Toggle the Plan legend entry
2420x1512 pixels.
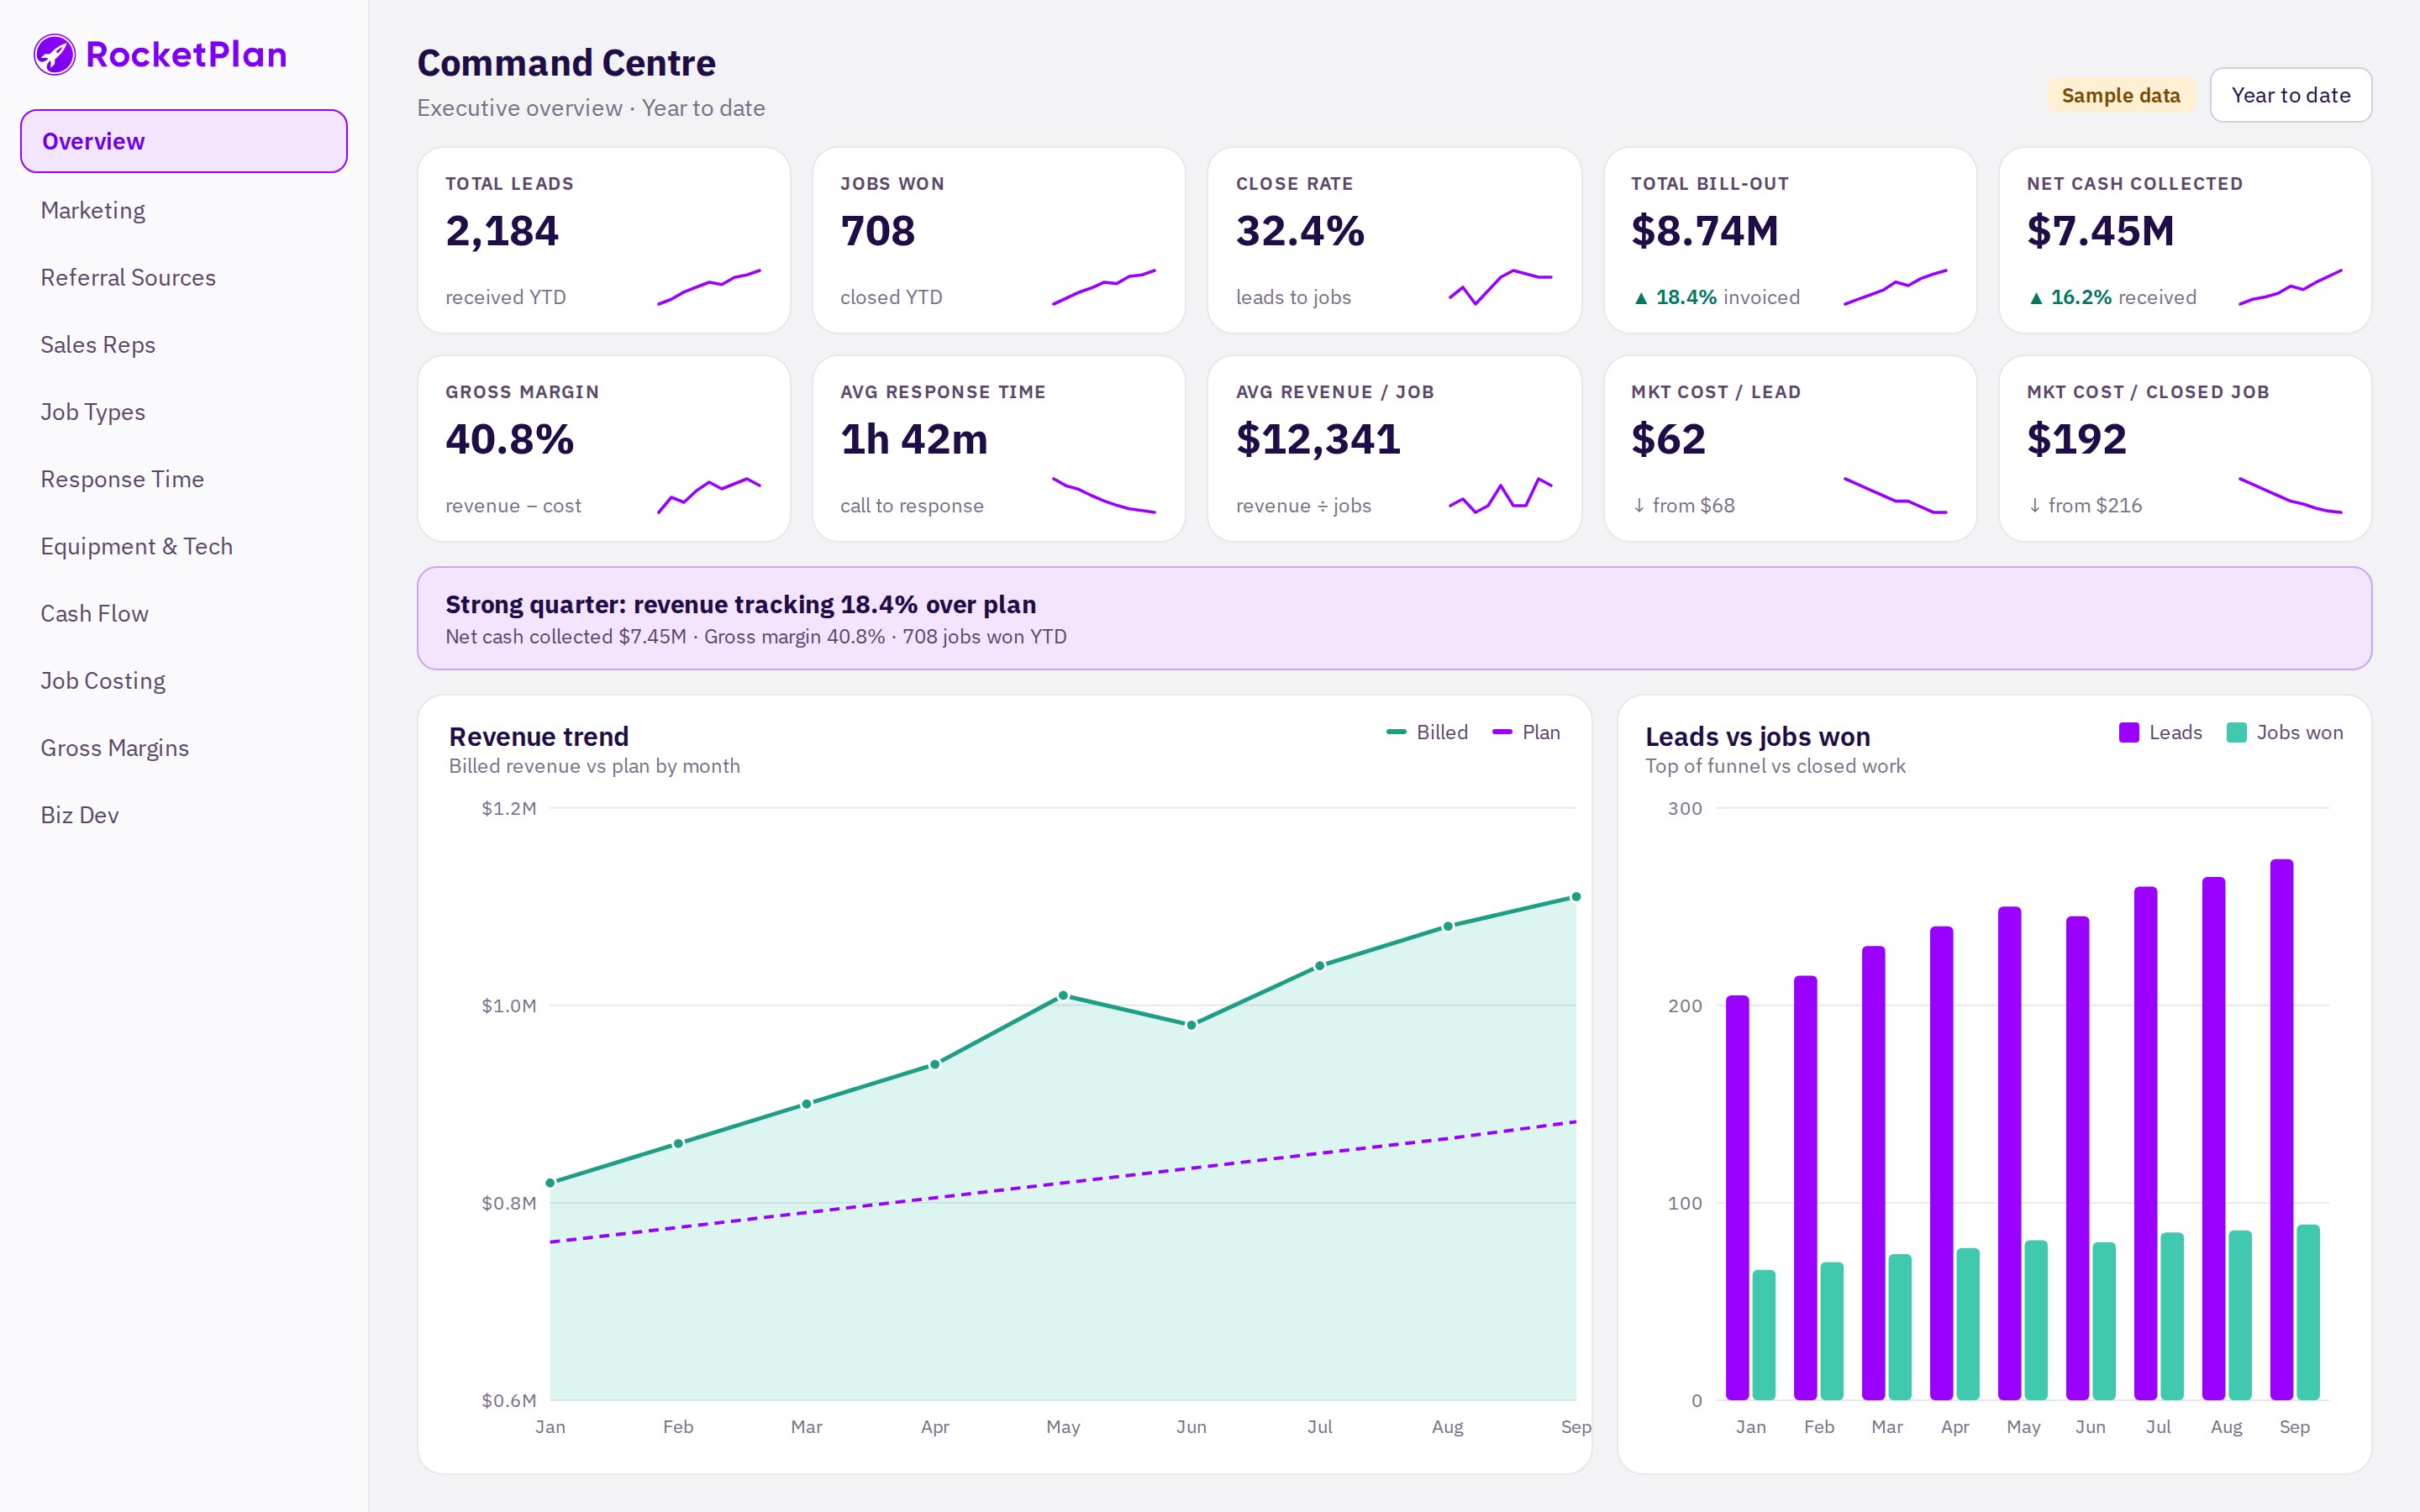pyautogui.click(x=1526, y=732)
